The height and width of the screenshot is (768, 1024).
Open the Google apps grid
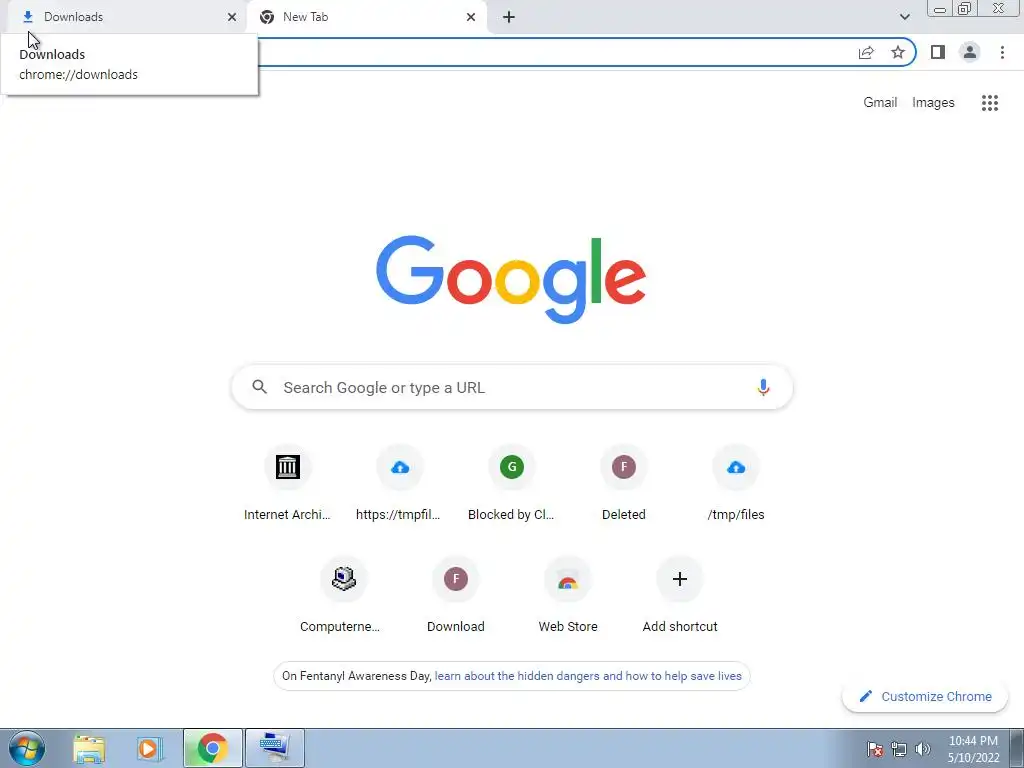click(x=990, y=103)
